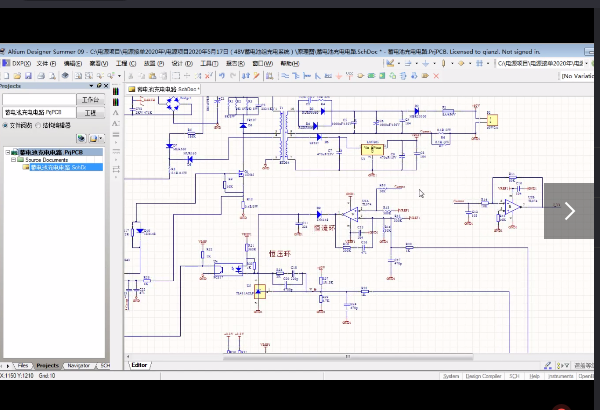The height and width of the screenshot is (410, 600).
Task: Click the Help status bar button
Action: pyautogui.click(x=534, y=376)
